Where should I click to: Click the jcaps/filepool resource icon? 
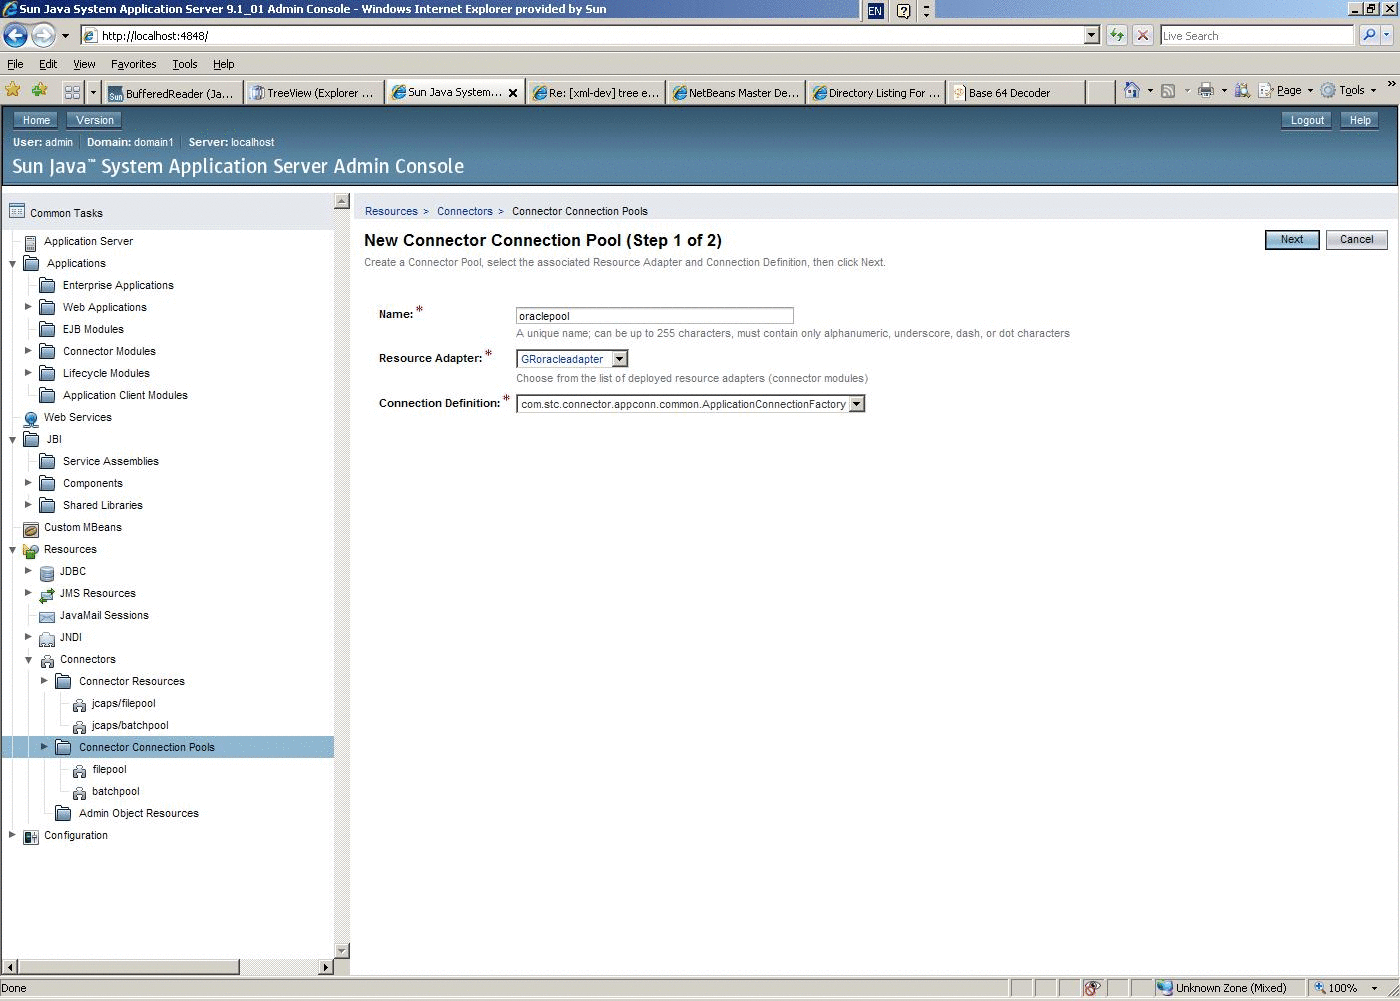click(x=80, y=704)
